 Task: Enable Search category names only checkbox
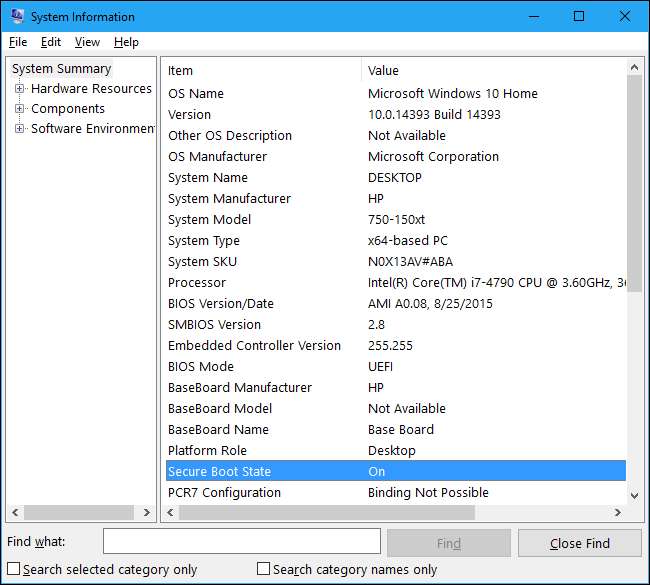(x=264, y=569)
